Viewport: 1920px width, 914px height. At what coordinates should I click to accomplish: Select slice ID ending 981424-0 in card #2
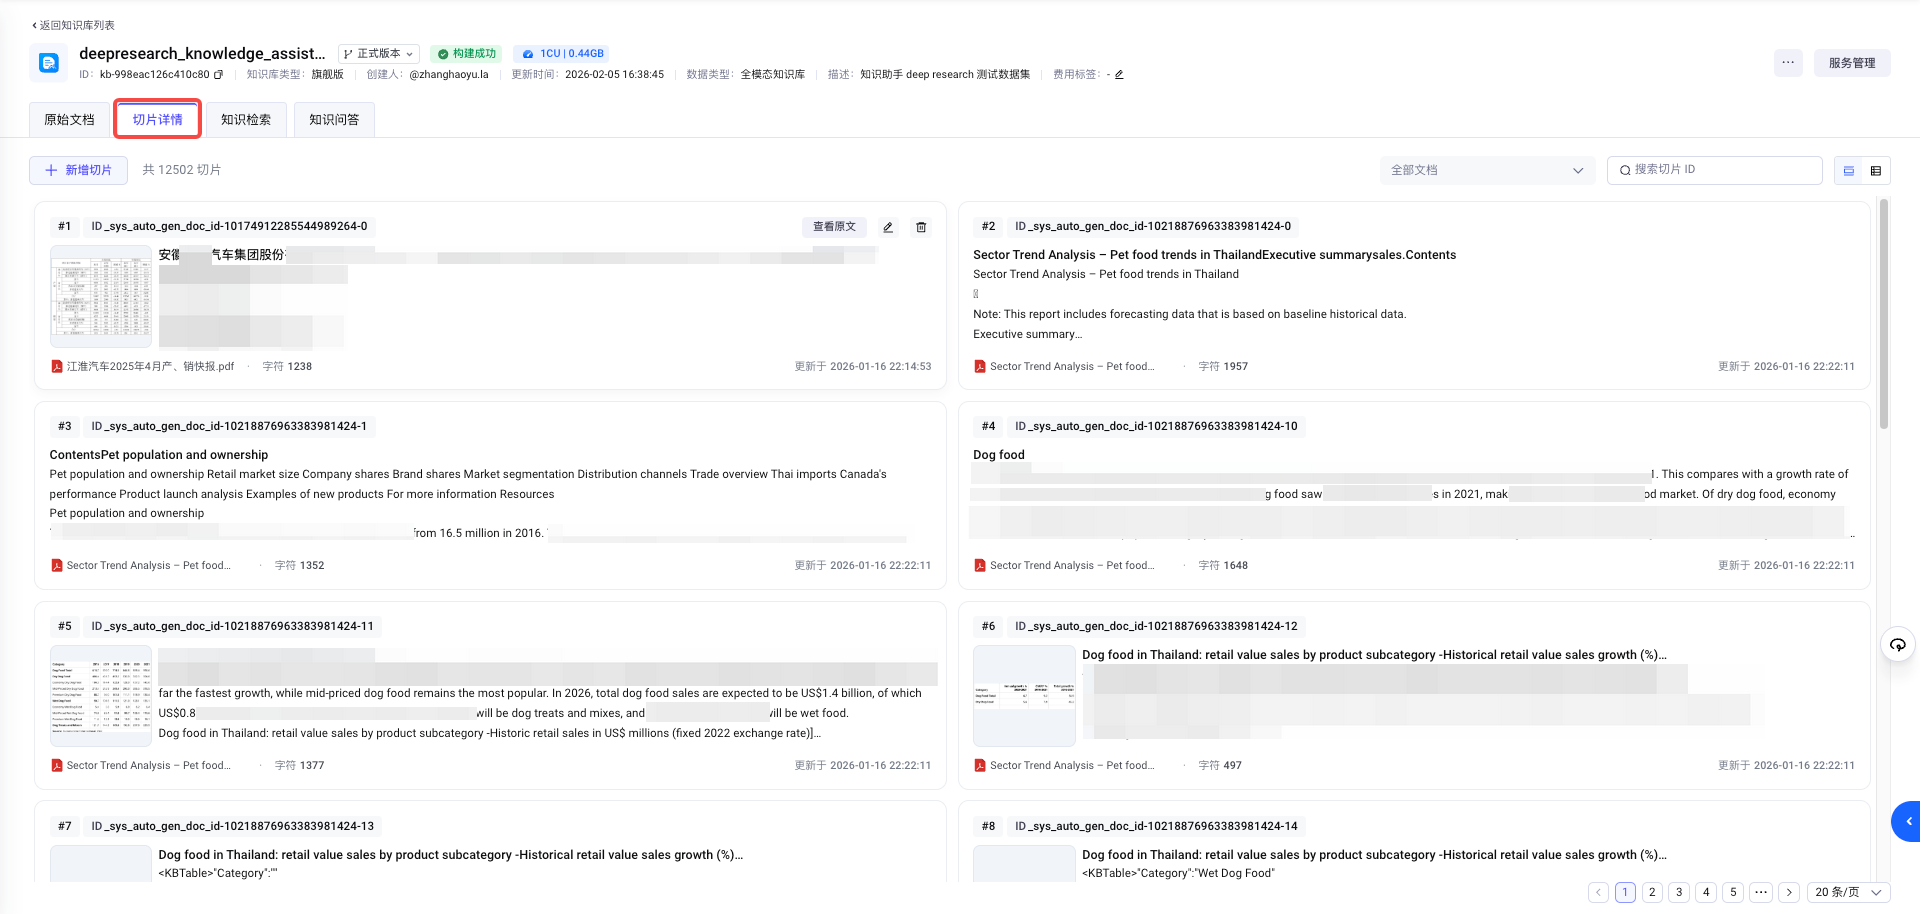(1153, 227)
